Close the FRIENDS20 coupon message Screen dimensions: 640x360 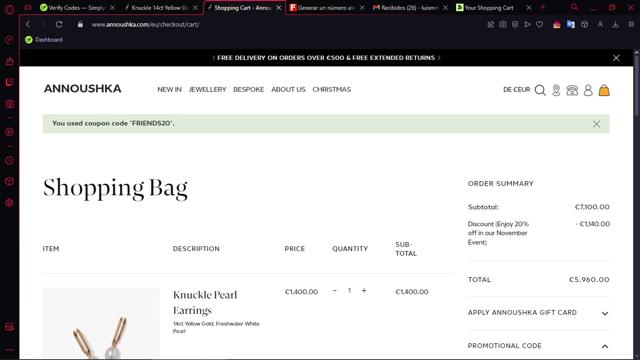click(596, 124)
